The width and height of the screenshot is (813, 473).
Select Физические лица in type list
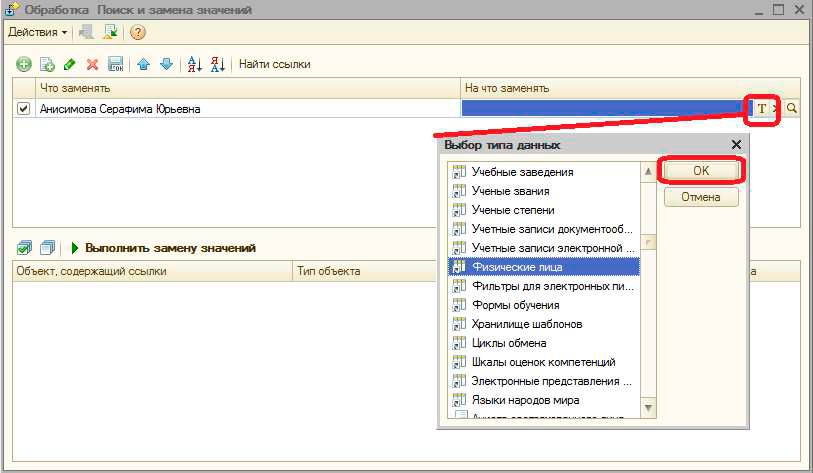[x=516, y=267]
